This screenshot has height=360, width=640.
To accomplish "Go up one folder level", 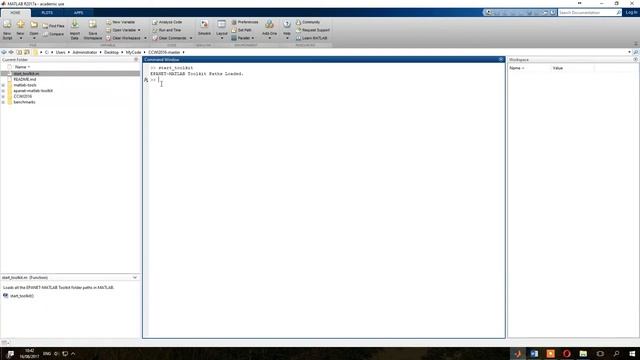I will pos(19,52).
